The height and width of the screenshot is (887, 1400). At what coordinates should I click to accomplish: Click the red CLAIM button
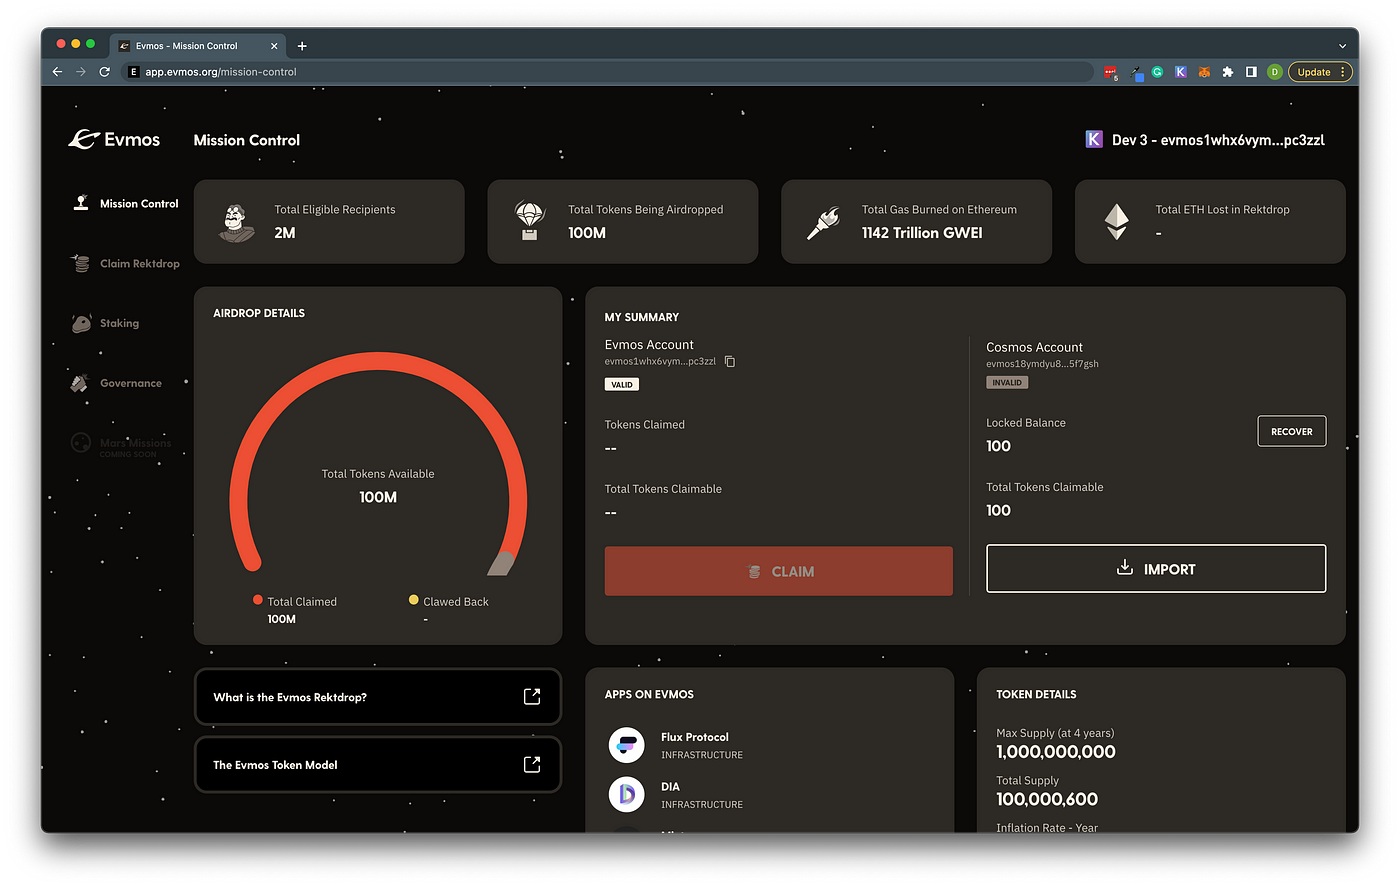(779, 571)
